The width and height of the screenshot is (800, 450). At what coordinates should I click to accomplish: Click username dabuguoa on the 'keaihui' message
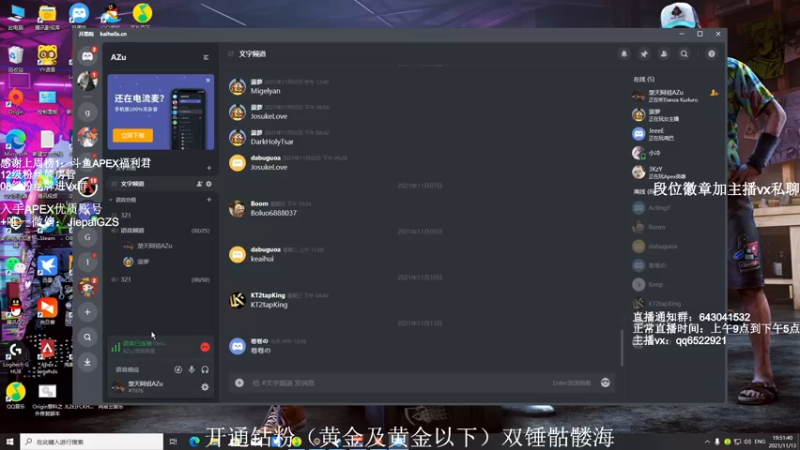[x=265, y=249]
